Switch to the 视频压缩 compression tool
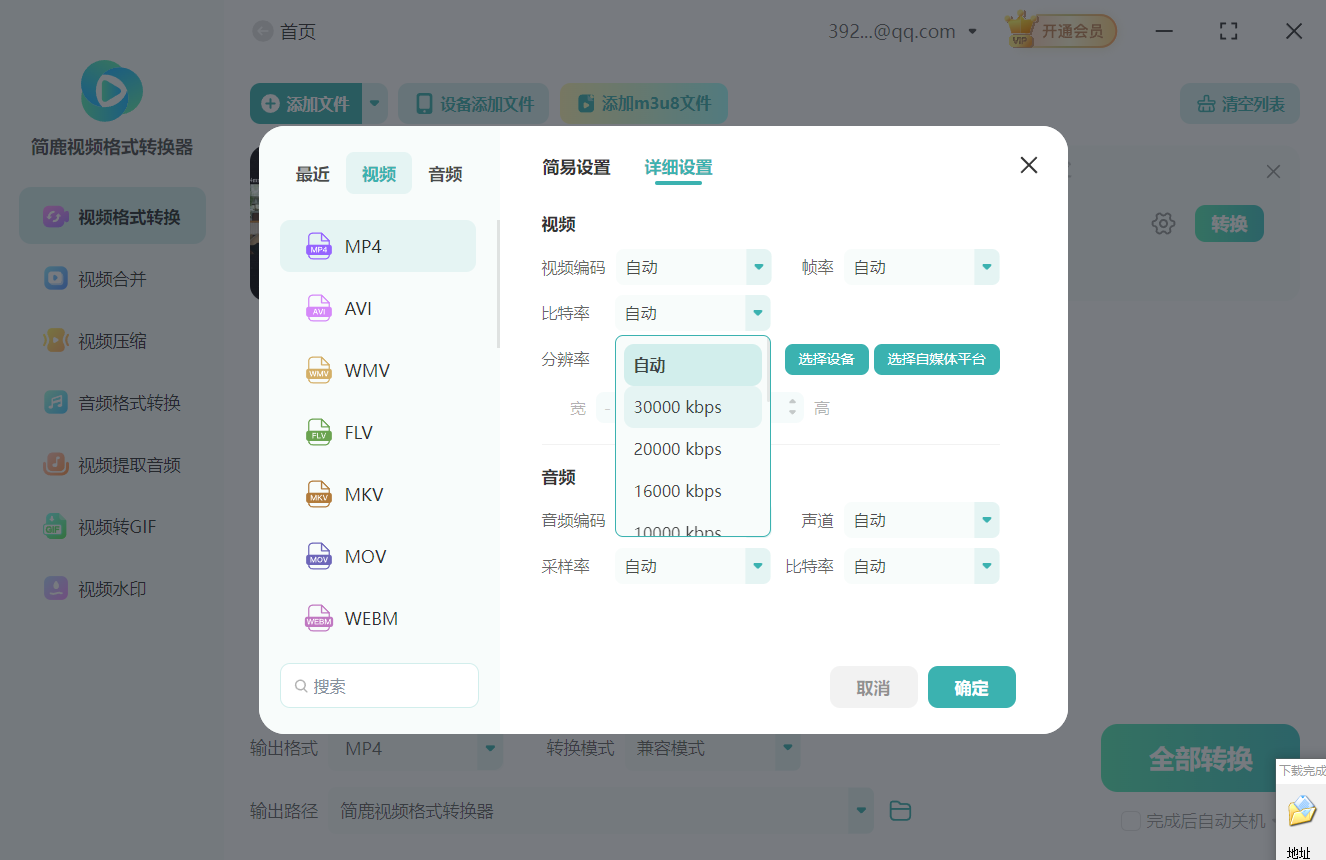The height and width of the screenshot is (860, 1326). tap(111, 340)
